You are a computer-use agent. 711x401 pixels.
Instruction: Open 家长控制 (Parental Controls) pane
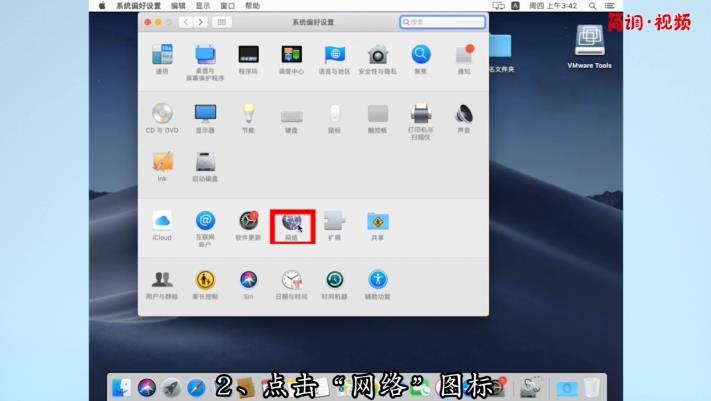coord(205,284)
